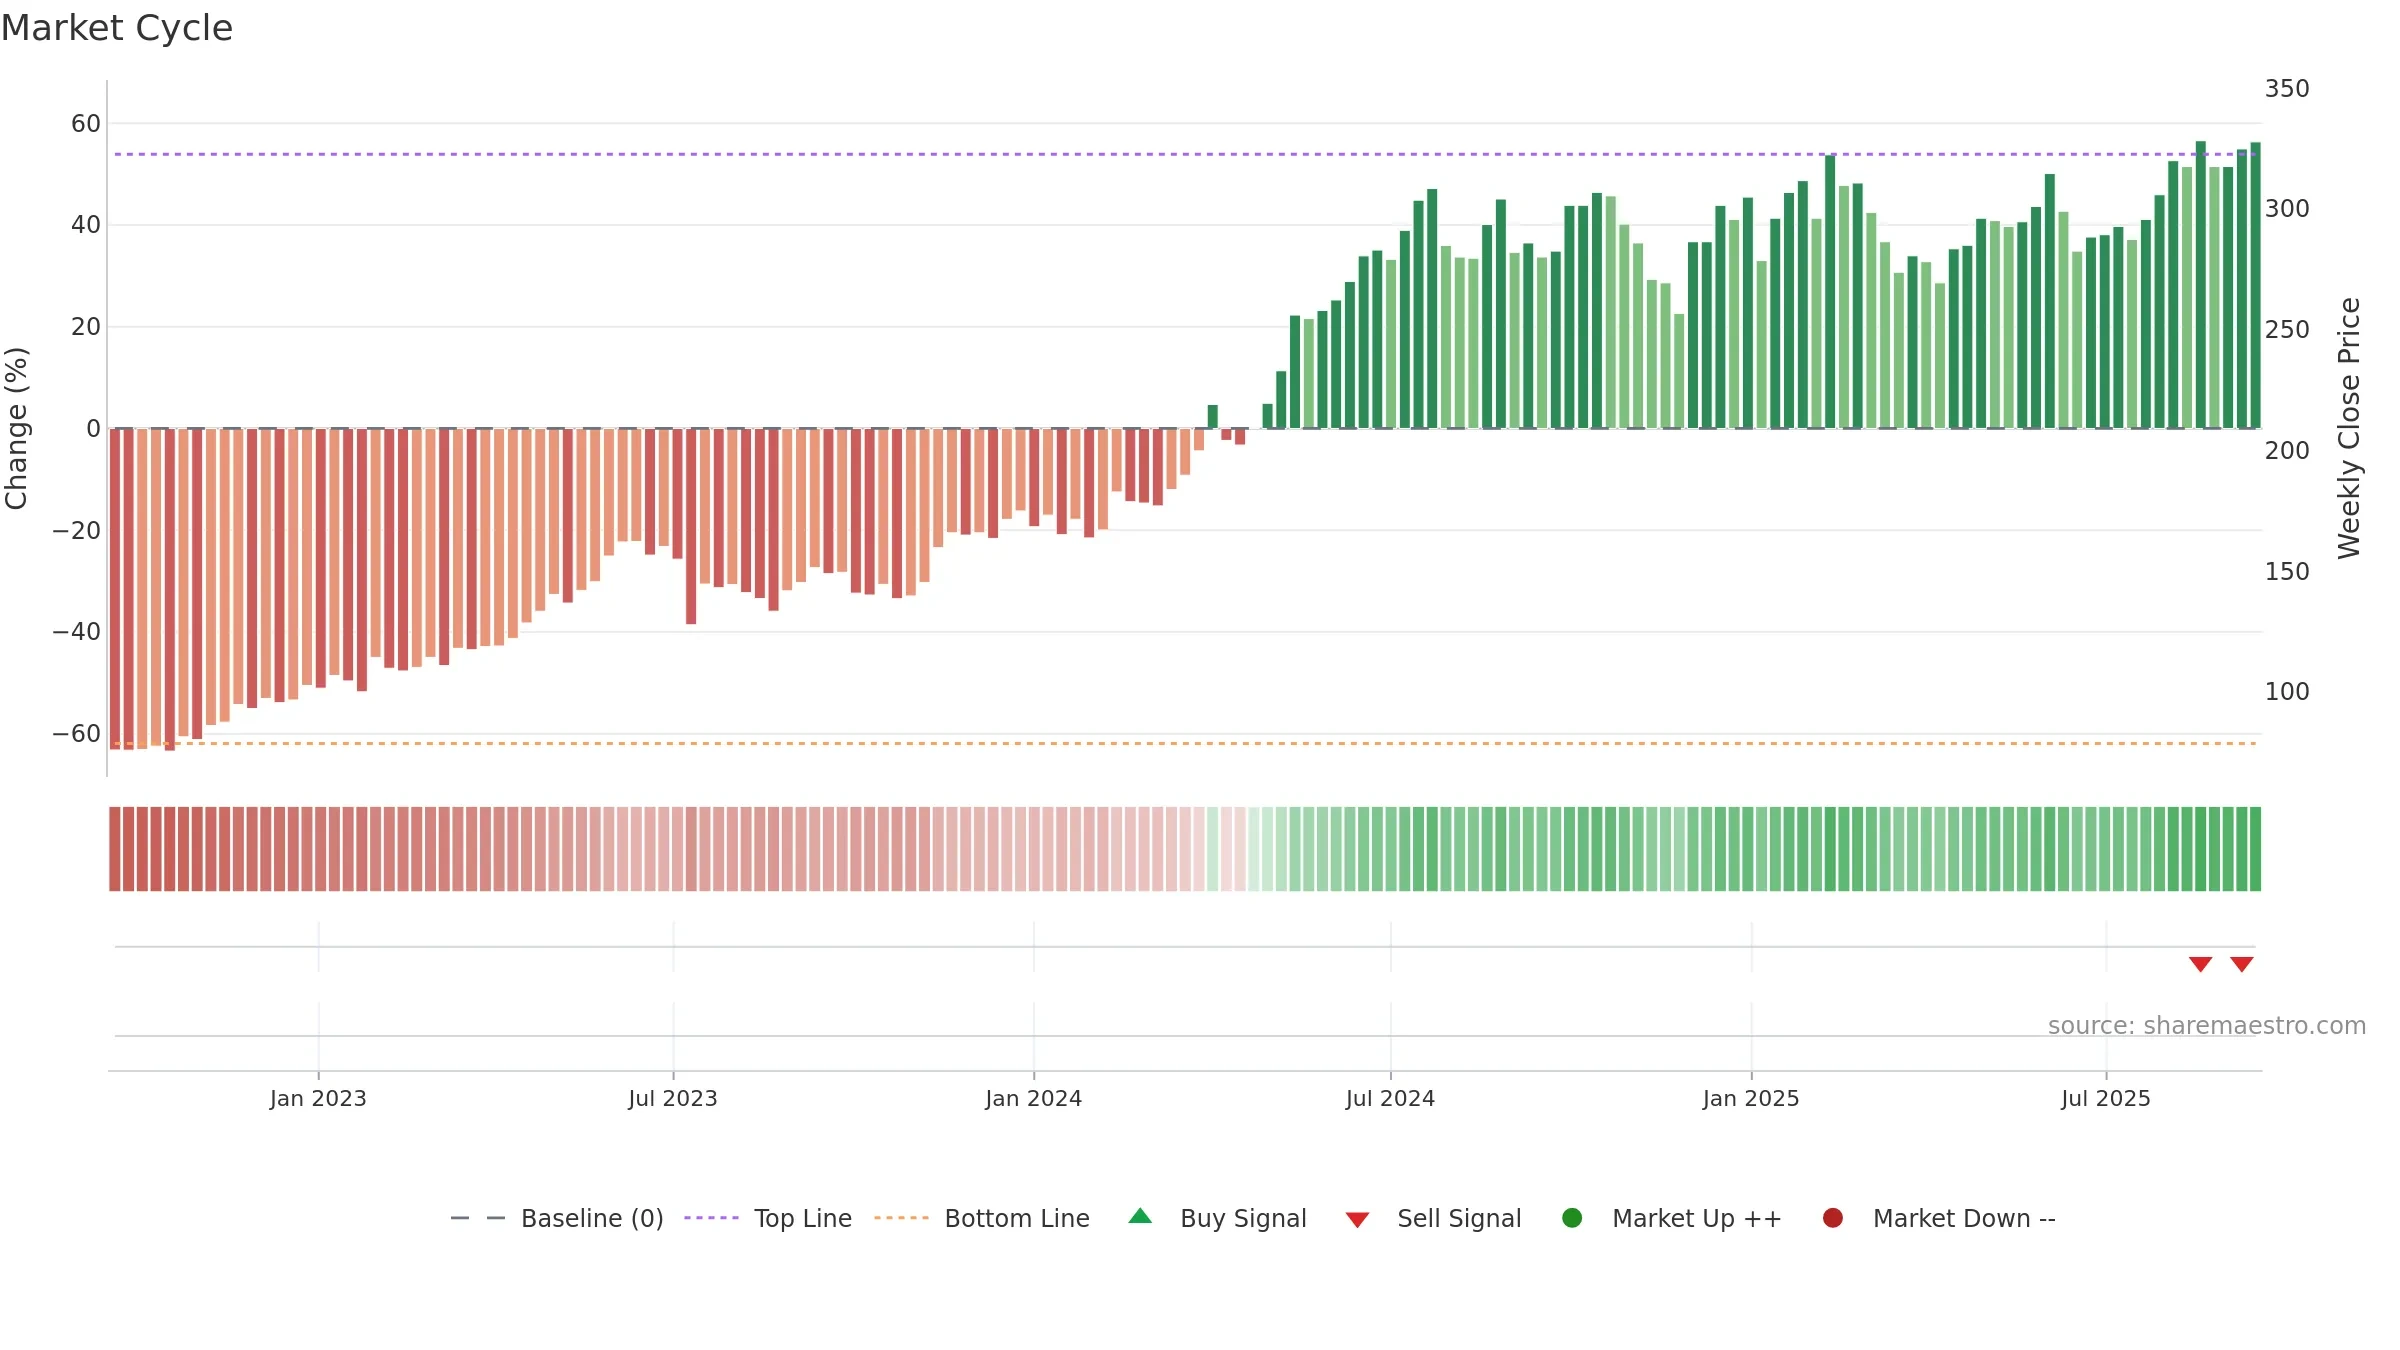Click the Sell Signal red triangle legend icon
This screenshot has height=1350, width=2400.
(x=1357, y=1220)
